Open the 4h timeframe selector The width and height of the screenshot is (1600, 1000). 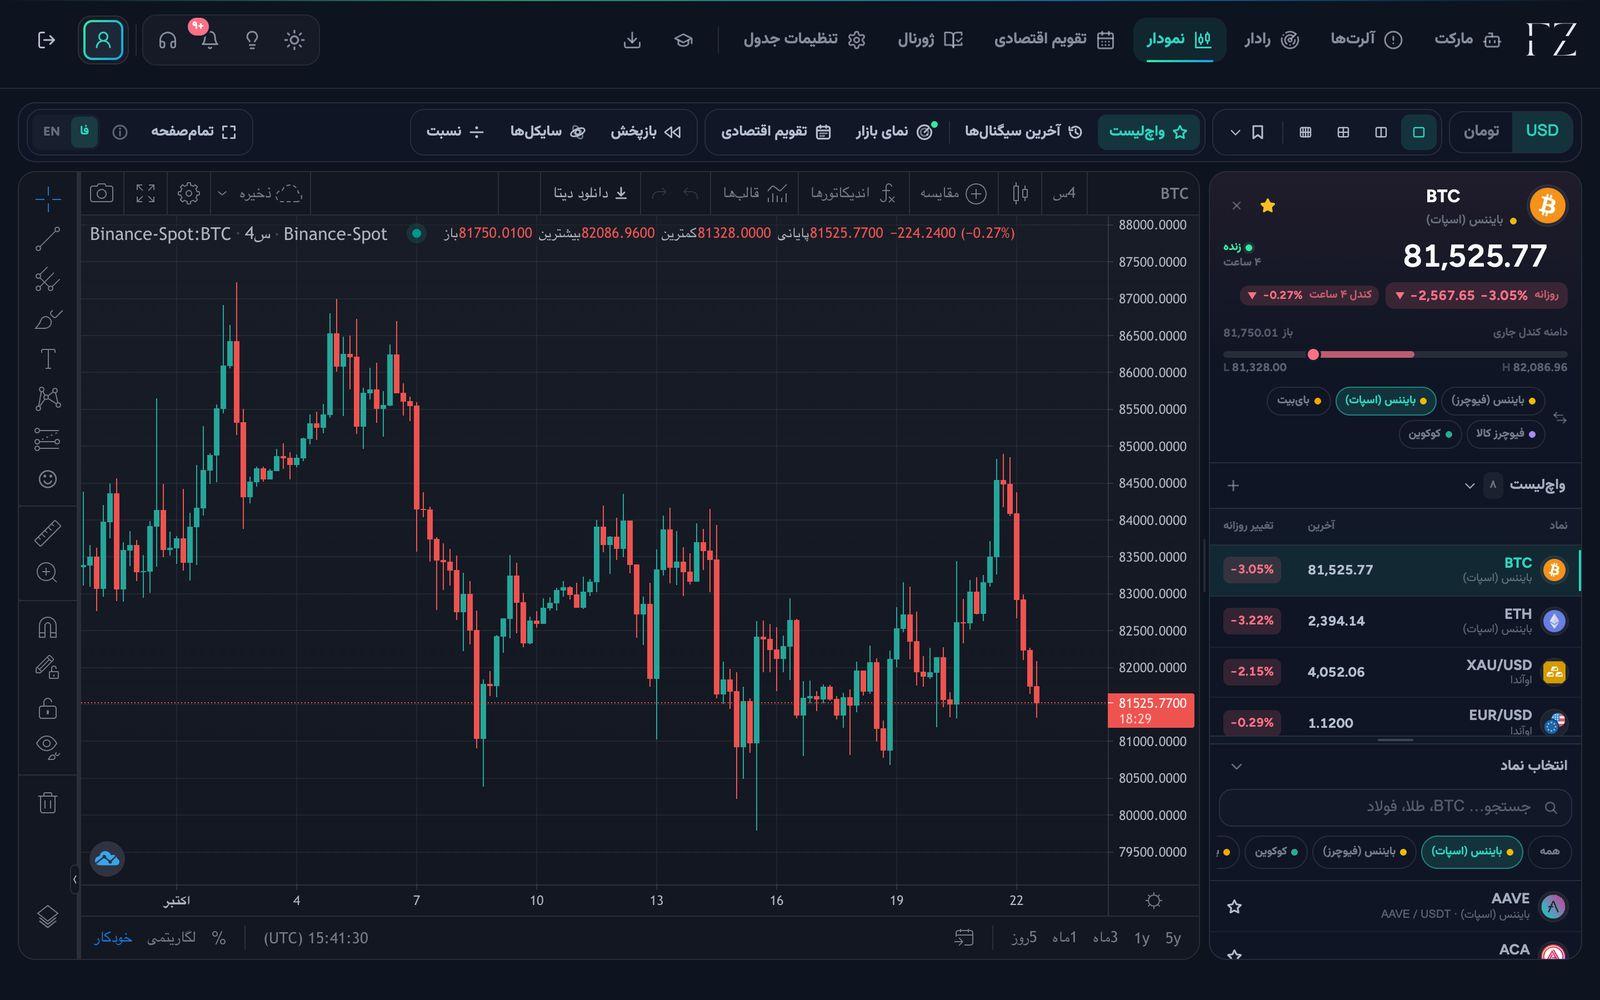[x=1065, y=193]
